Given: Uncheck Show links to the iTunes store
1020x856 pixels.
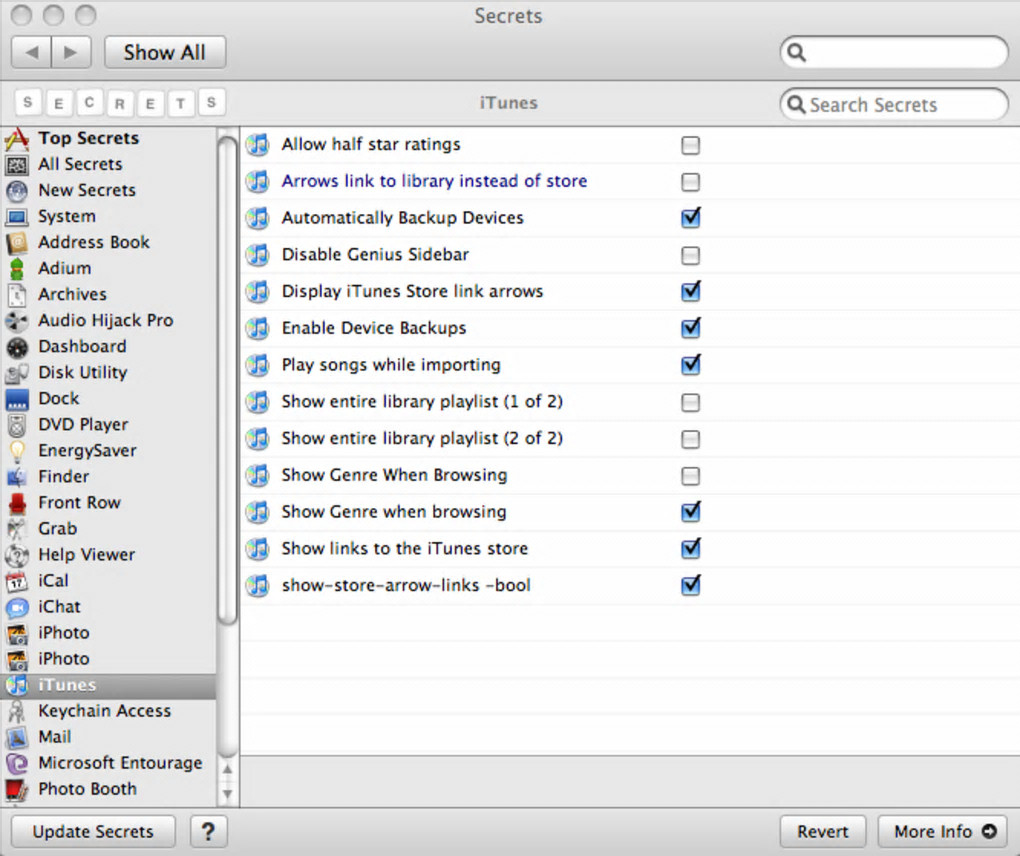Looking at the screenshot, I should coord(690,548).
